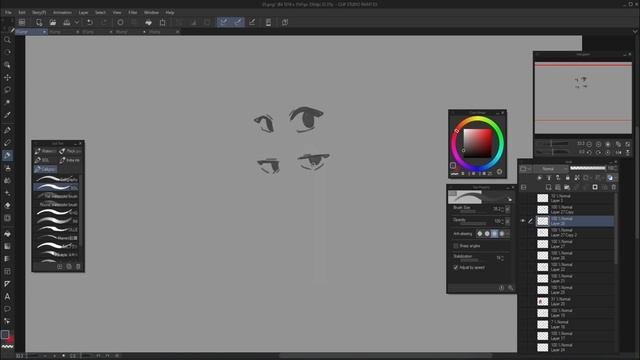The width and height of the screenshot is (640, 360).
Task: Open the Brush Size dynamics button
Action: click(508, 209)
